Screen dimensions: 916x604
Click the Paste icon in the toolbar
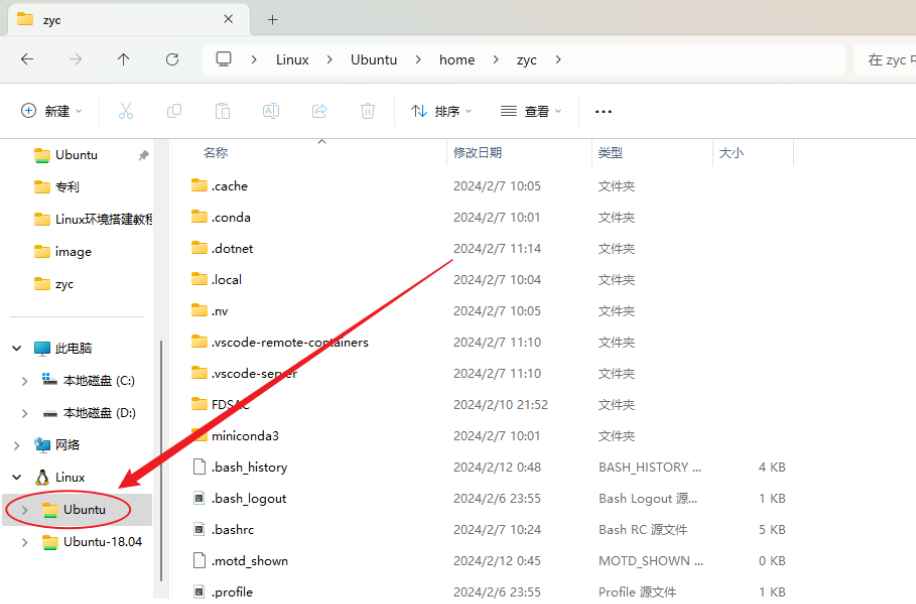point(222,111)
